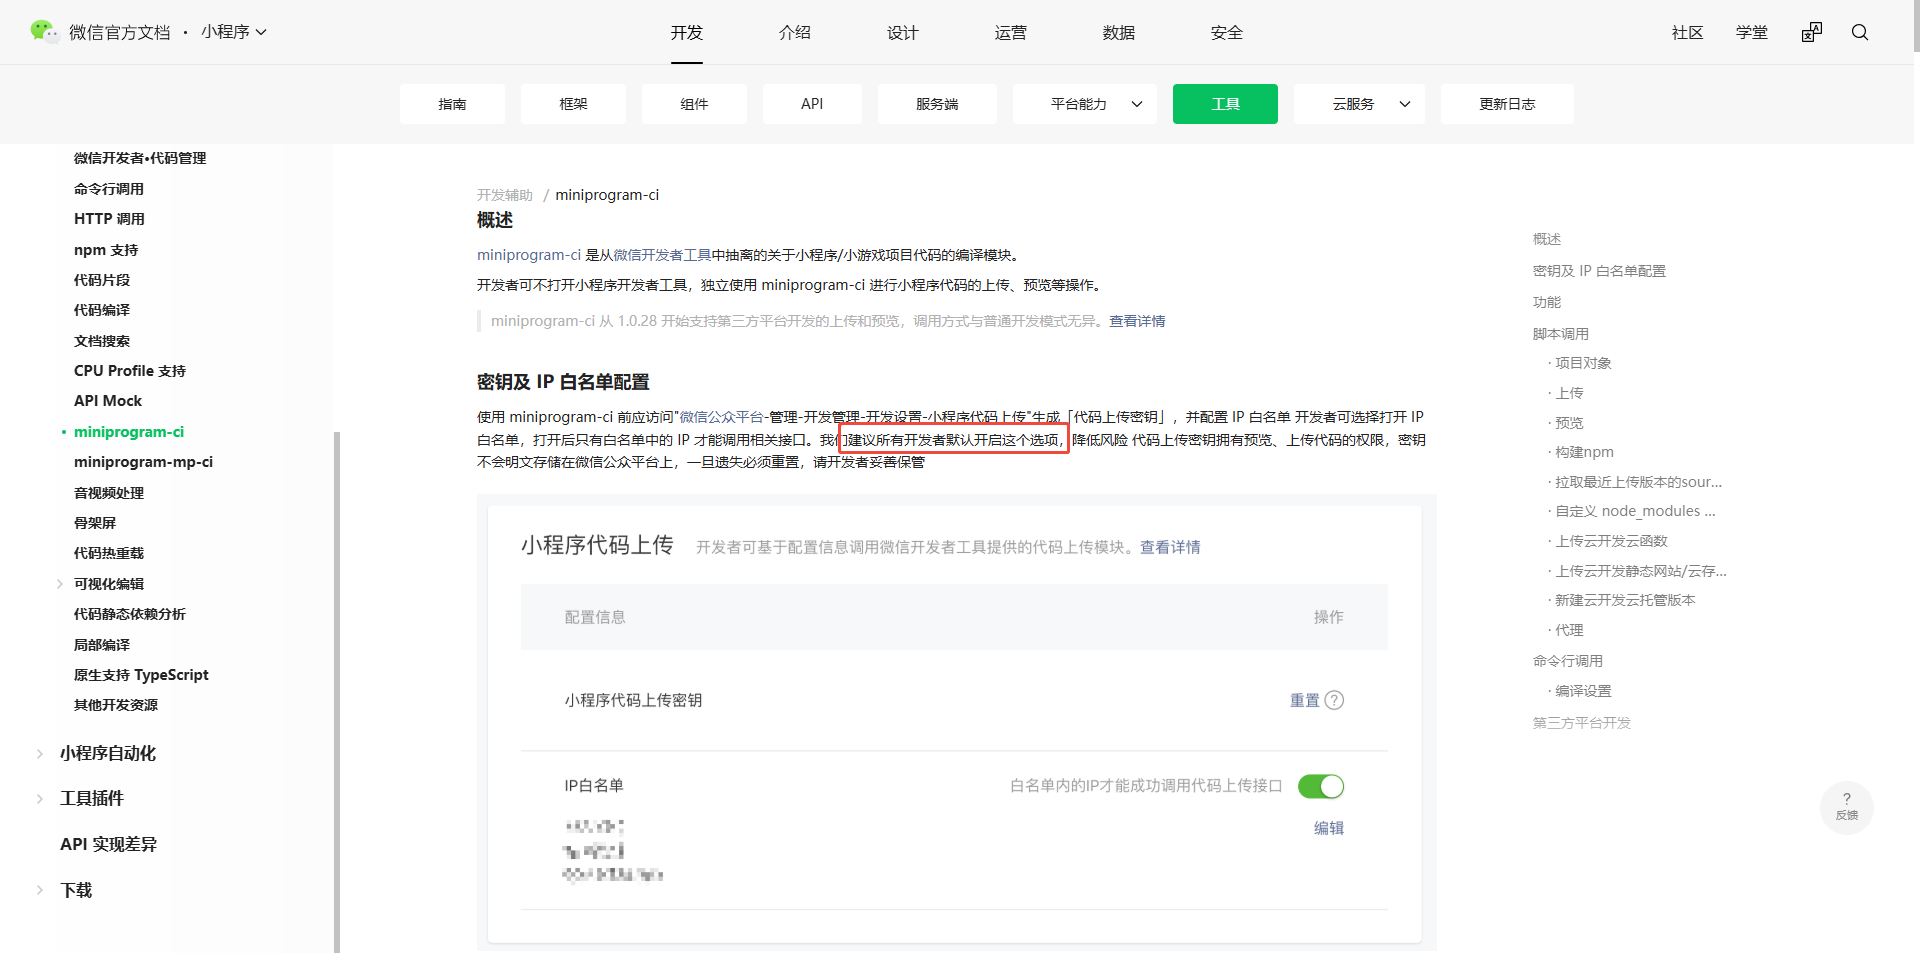This screenshot has width=1920, height=953.
Task: Click the WeChat logo icon
Action: click(44, 32)
